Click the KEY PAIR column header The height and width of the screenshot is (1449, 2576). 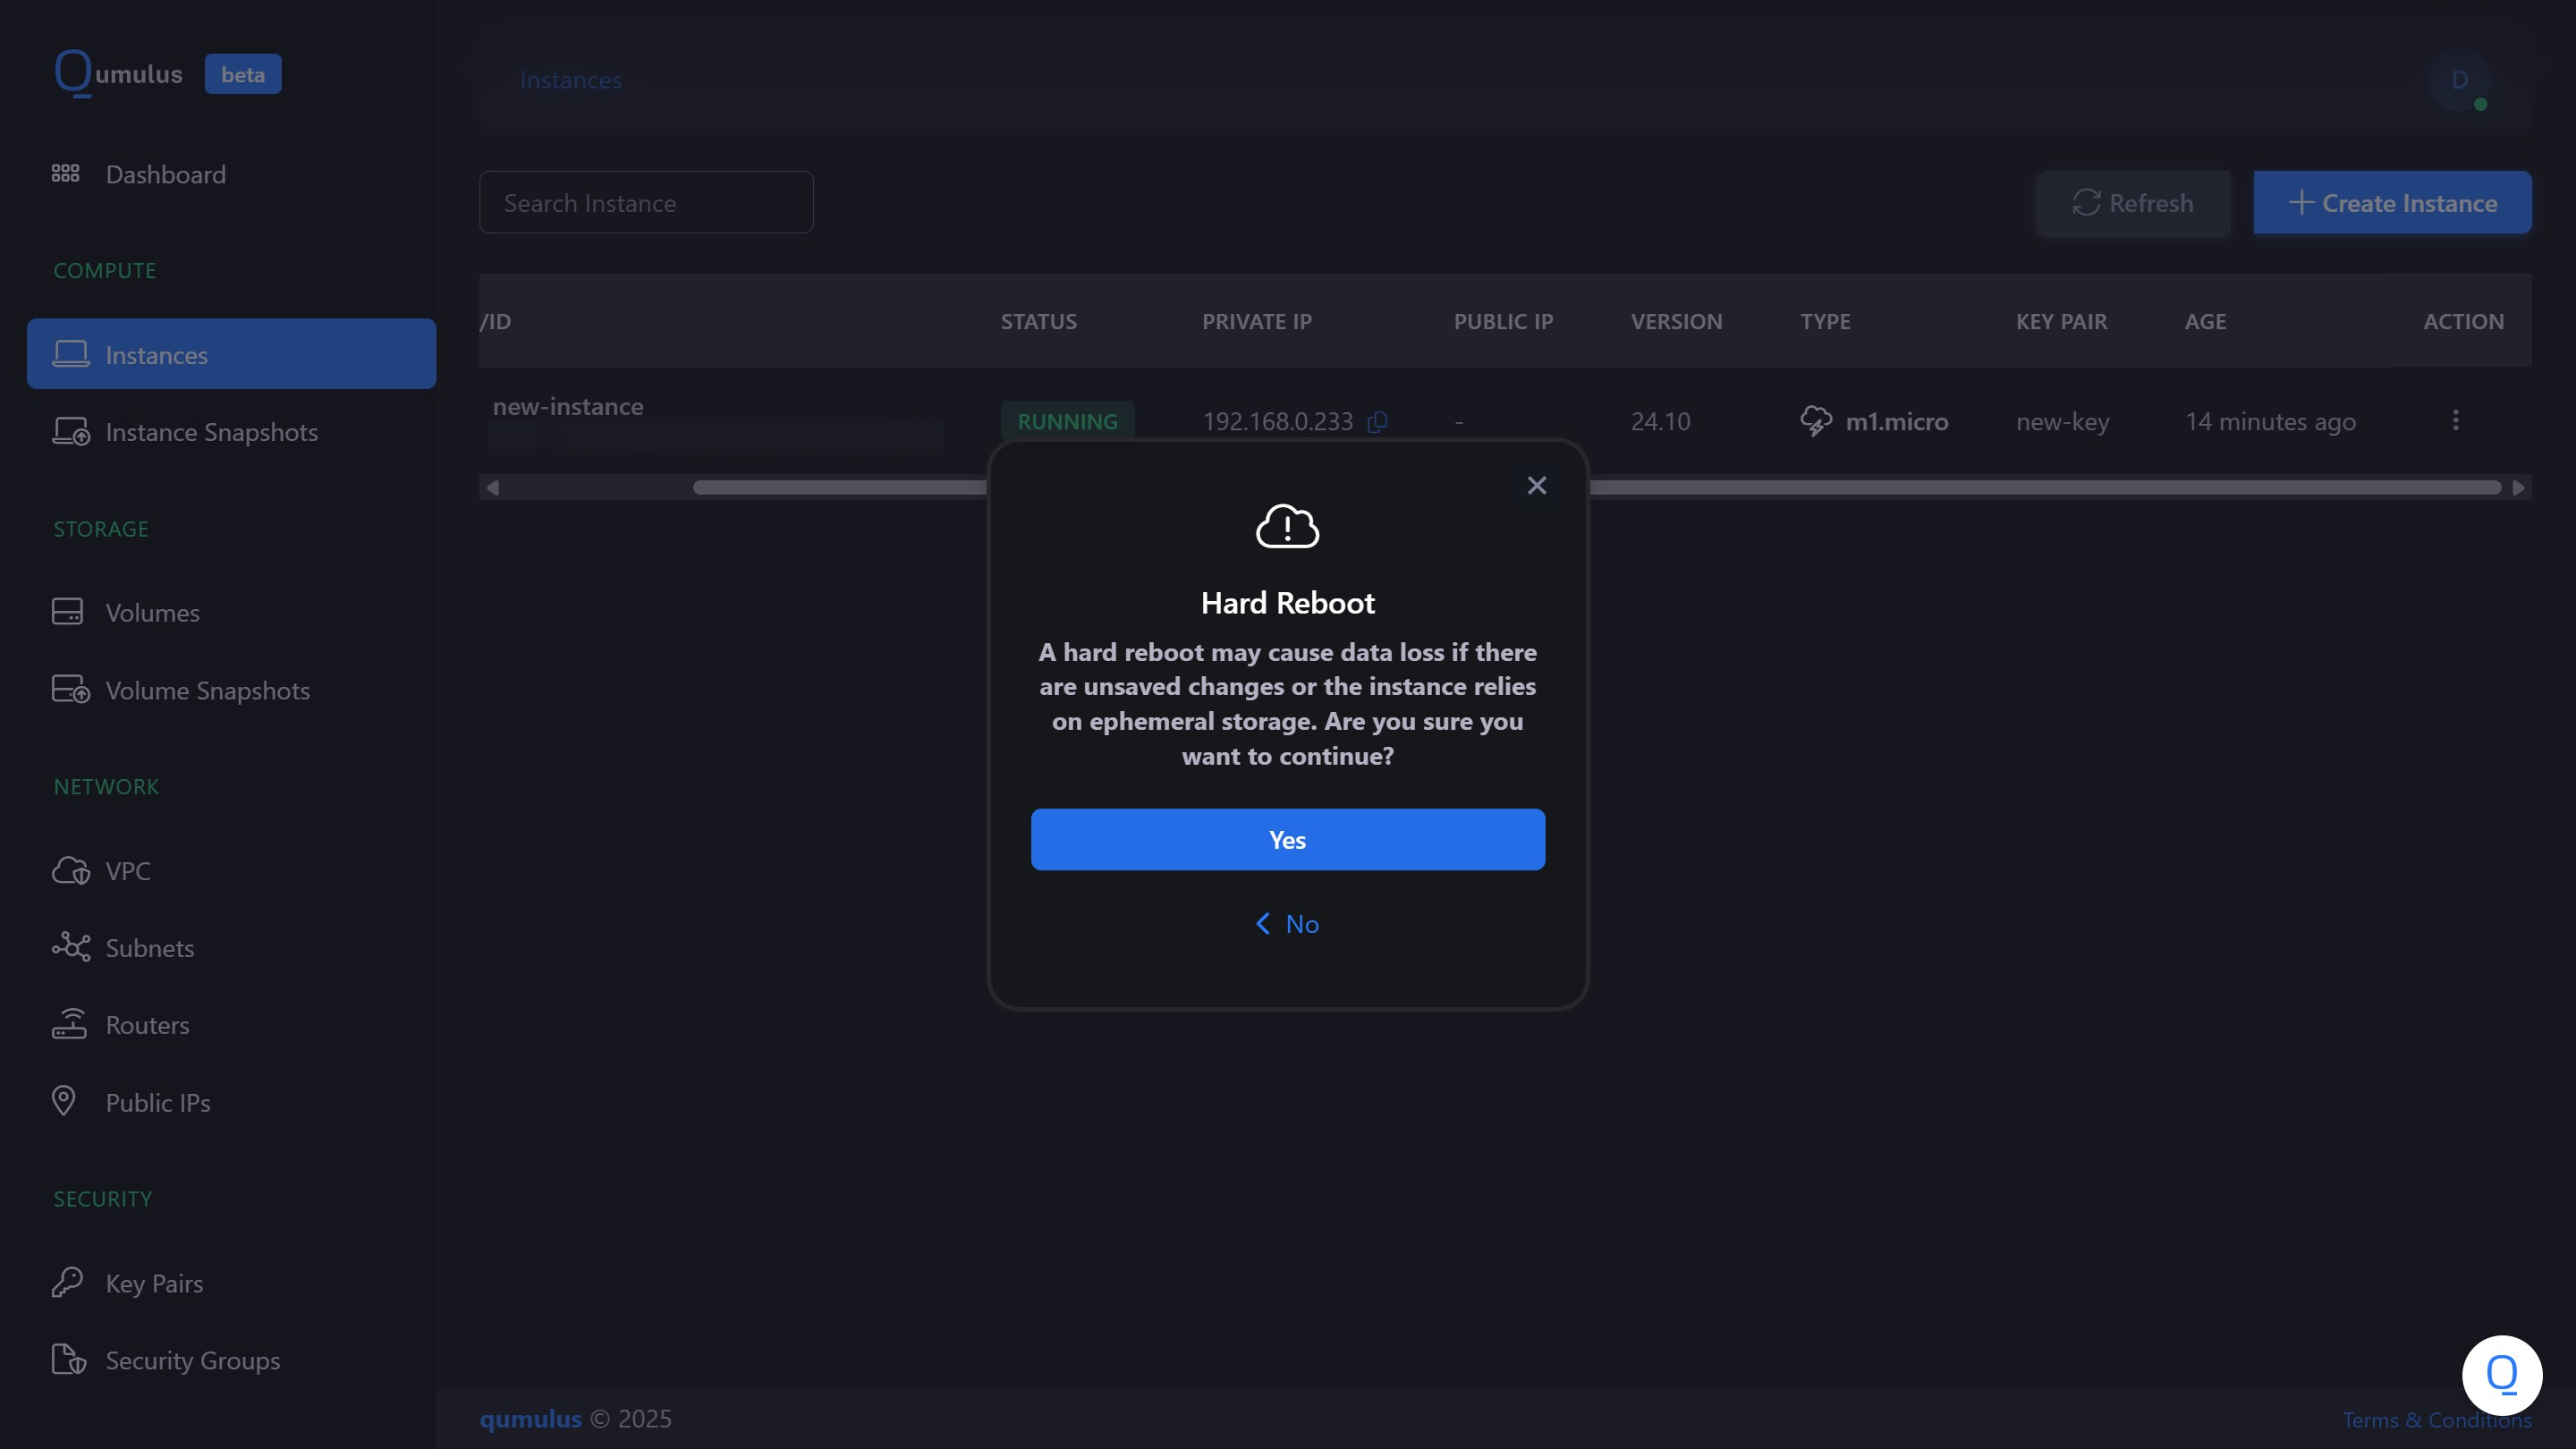(x=2061, y=321)
